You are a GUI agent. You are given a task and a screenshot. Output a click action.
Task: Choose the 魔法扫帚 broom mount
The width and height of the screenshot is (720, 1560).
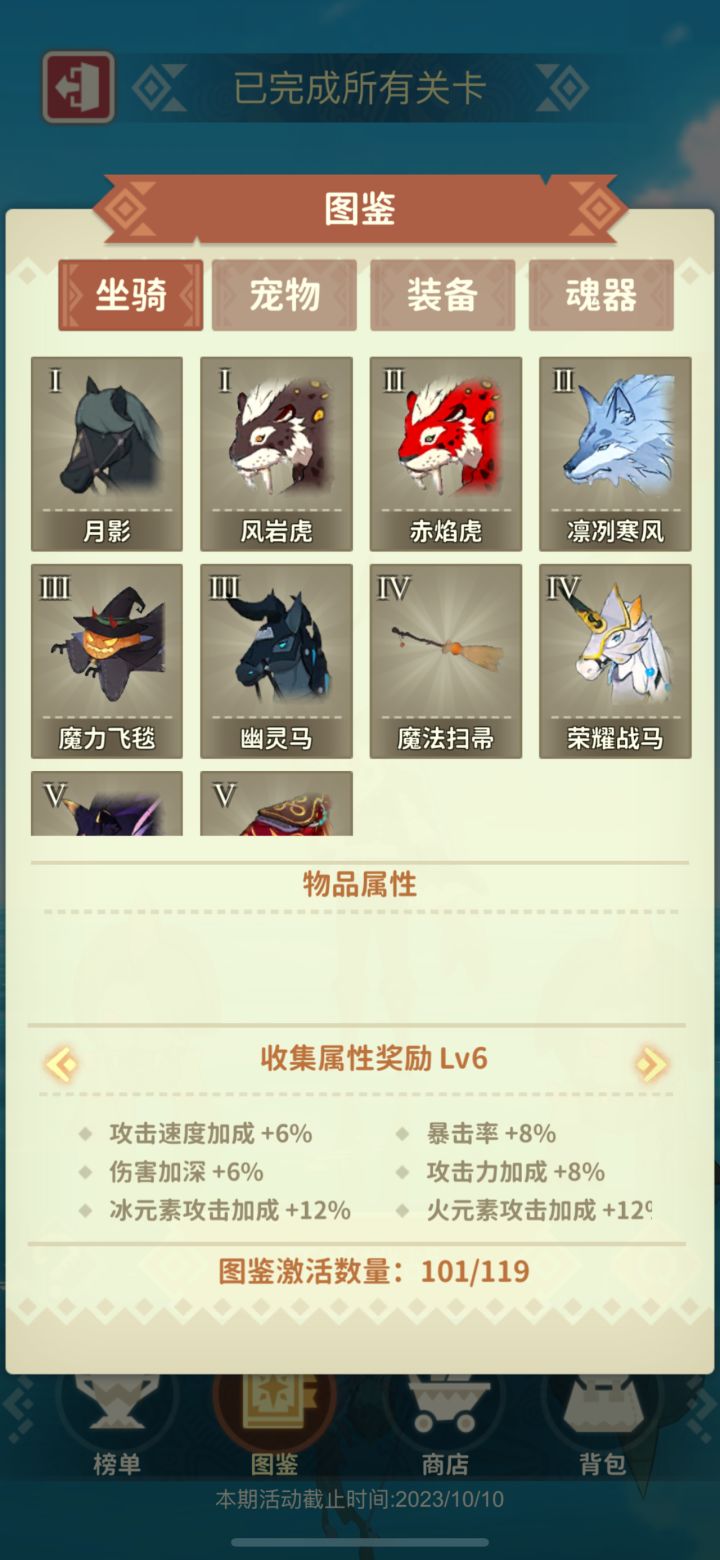click(446, 661)
